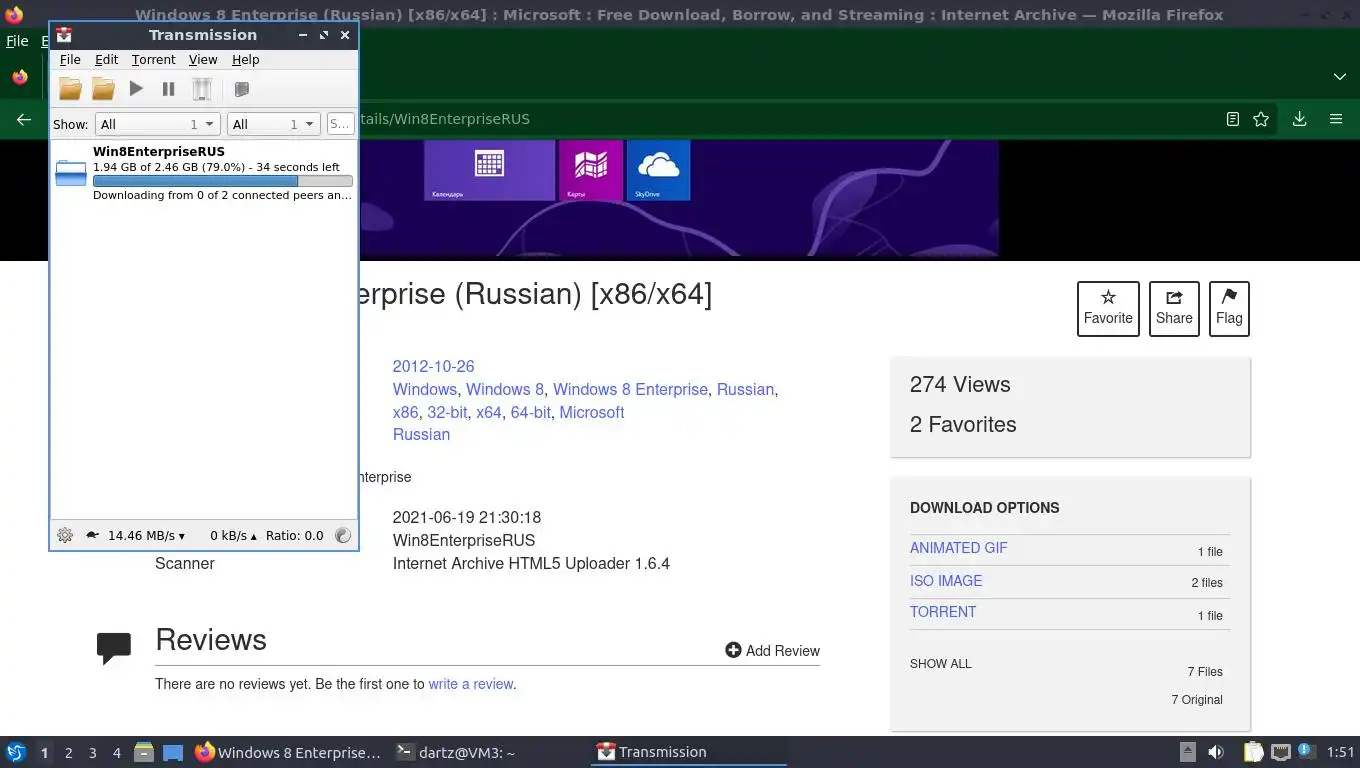Switch to workspace 2 in taskbar
1360x768 pixels.
pos(68,753)
